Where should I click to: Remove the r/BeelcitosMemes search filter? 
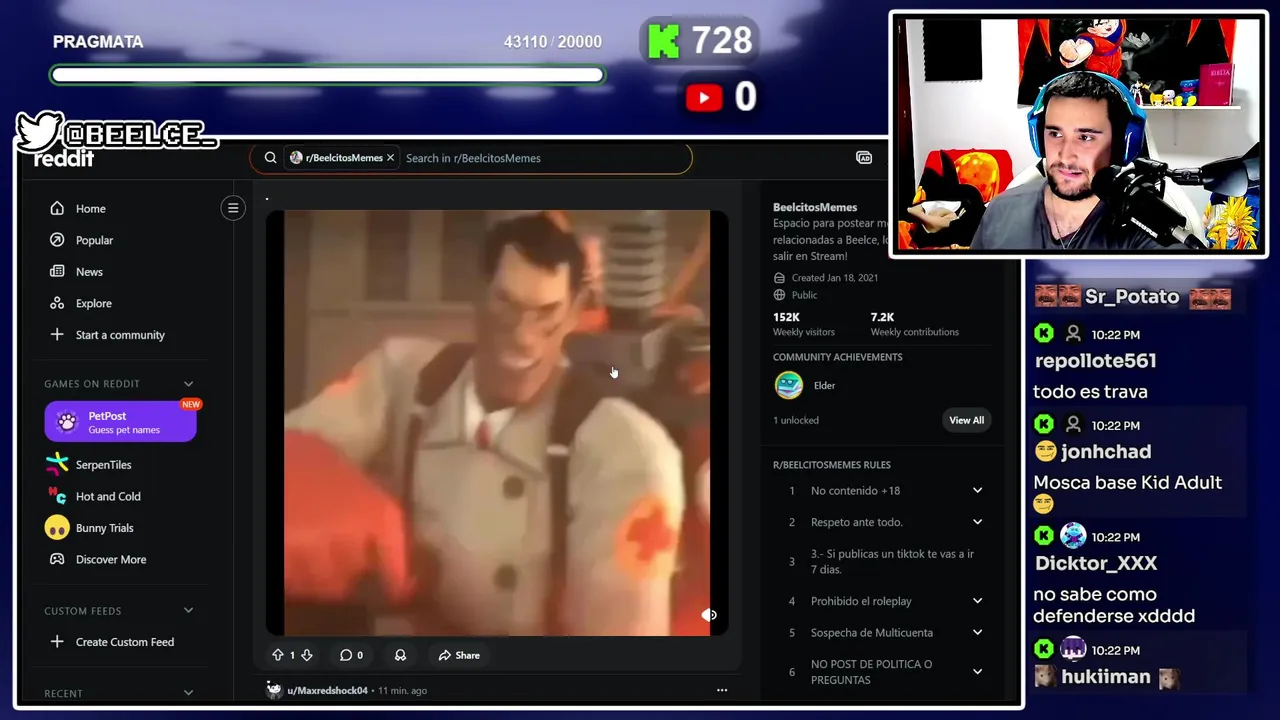[390, 158]
